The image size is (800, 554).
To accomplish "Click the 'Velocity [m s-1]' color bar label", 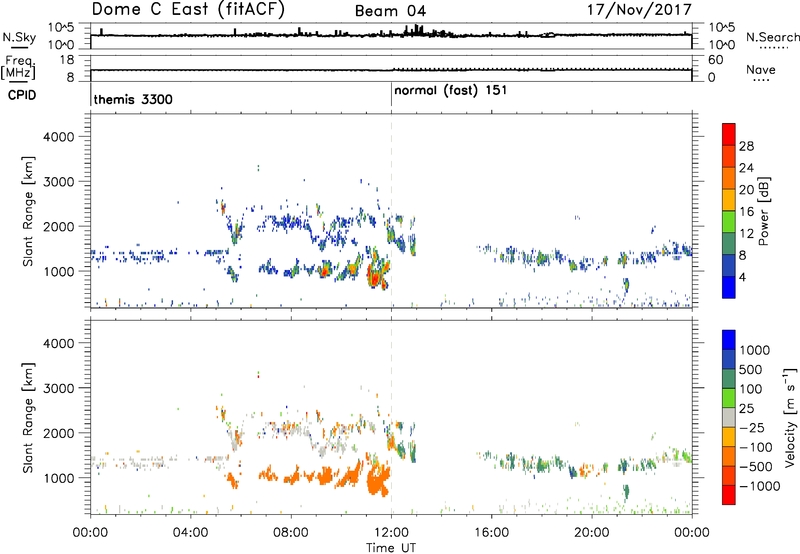I will 790,417.
